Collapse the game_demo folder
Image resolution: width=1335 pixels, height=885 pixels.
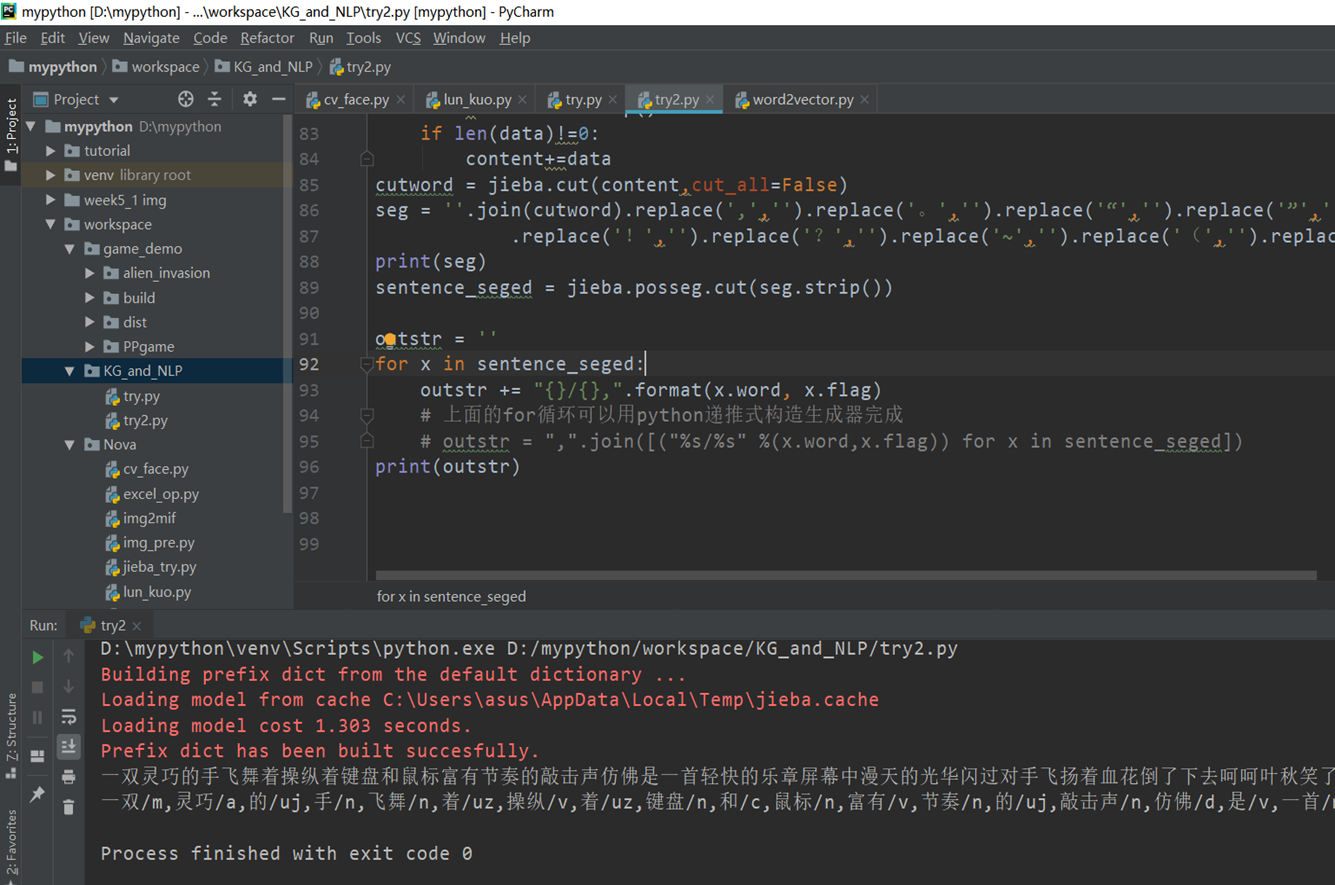pos(70,249)
